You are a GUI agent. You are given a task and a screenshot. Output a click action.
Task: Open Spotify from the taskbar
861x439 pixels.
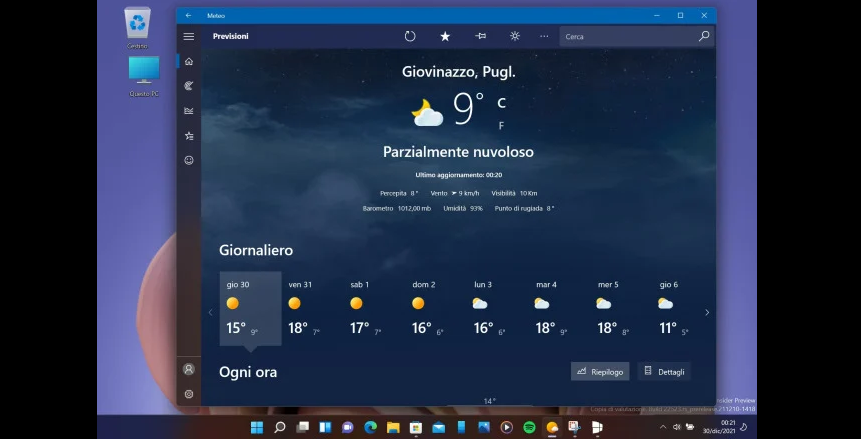529,427
